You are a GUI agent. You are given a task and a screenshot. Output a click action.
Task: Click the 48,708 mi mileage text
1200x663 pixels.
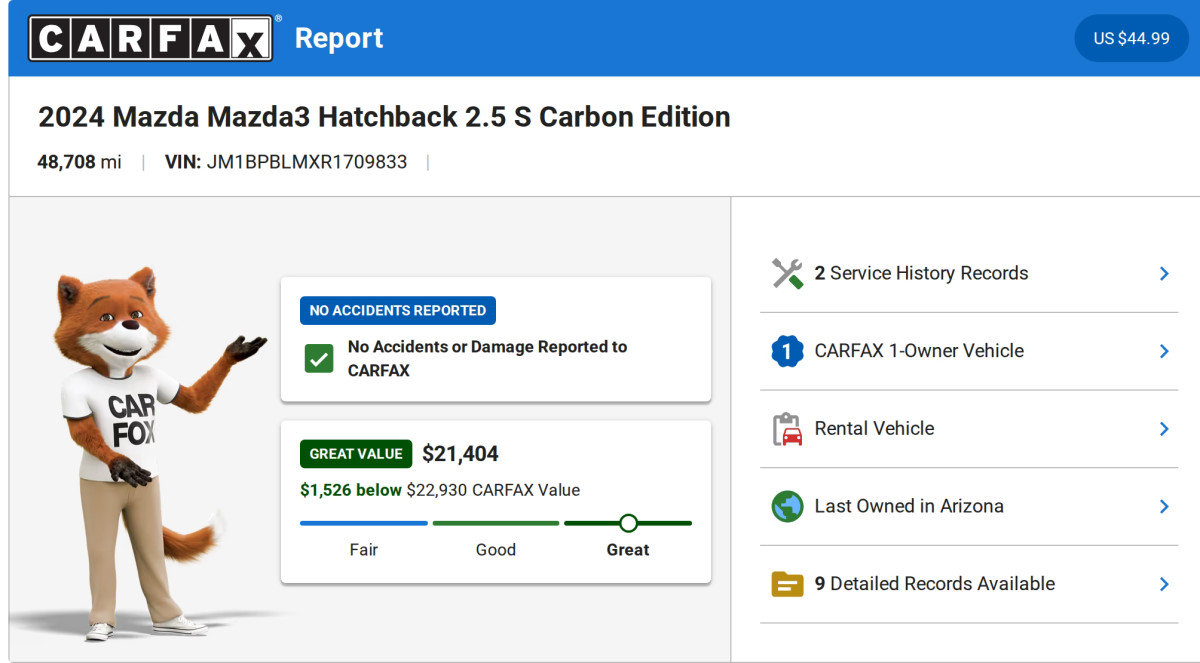80,162
